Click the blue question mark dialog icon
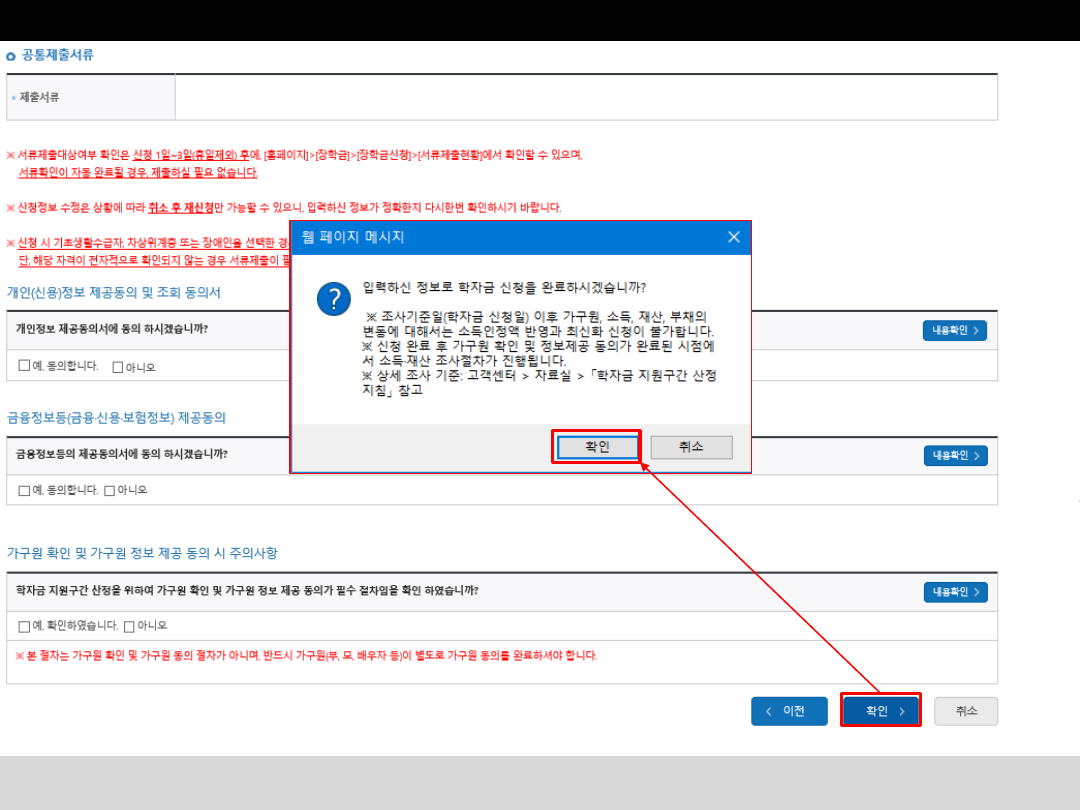Image resolution: width=1080 pixels, height=810 pixels. point(333,298)
